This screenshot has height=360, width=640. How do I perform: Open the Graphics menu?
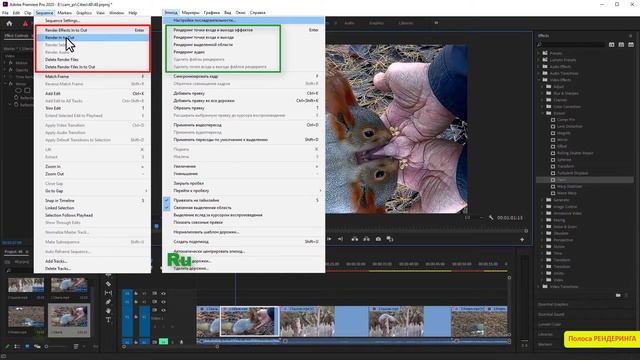[x=84, y=13]
